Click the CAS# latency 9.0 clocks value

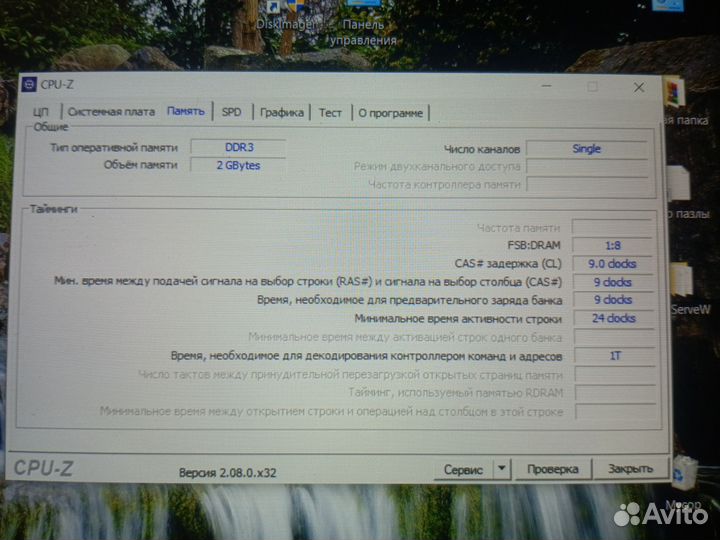[x=613, y=264]
